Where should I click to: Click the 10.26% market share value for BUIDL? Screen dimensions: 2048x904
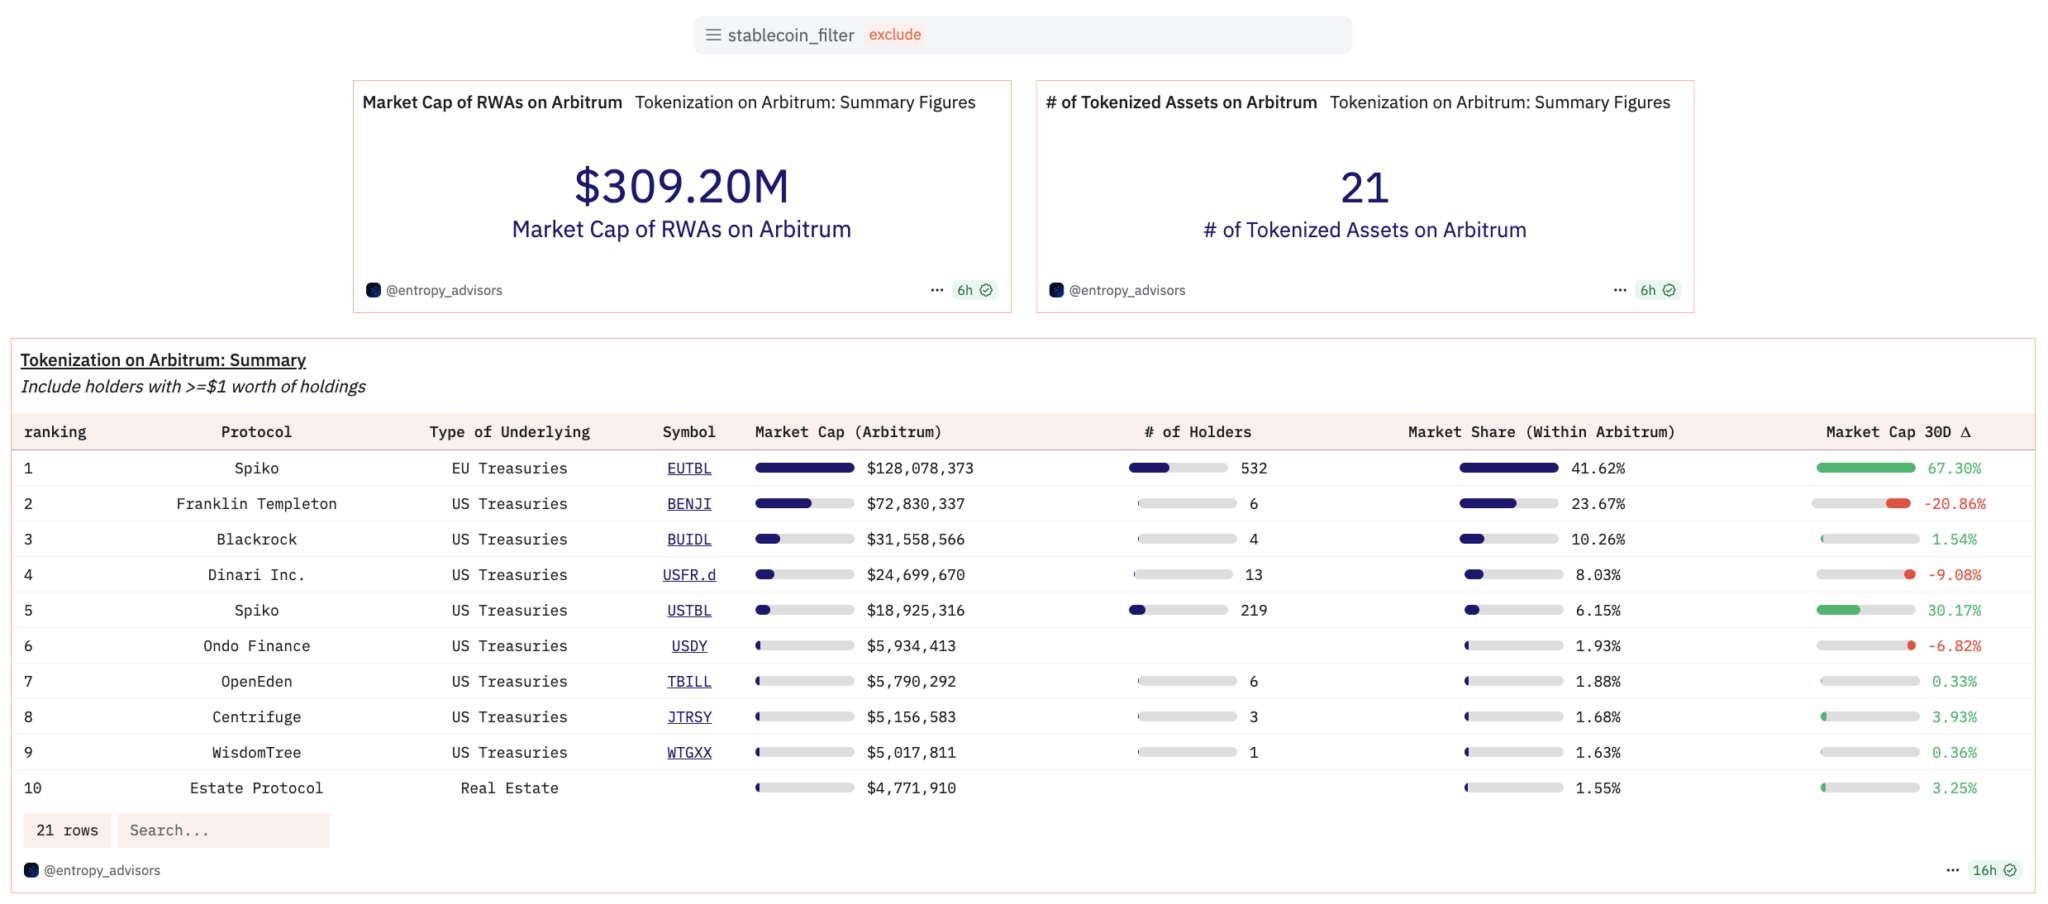point(1598,539)
